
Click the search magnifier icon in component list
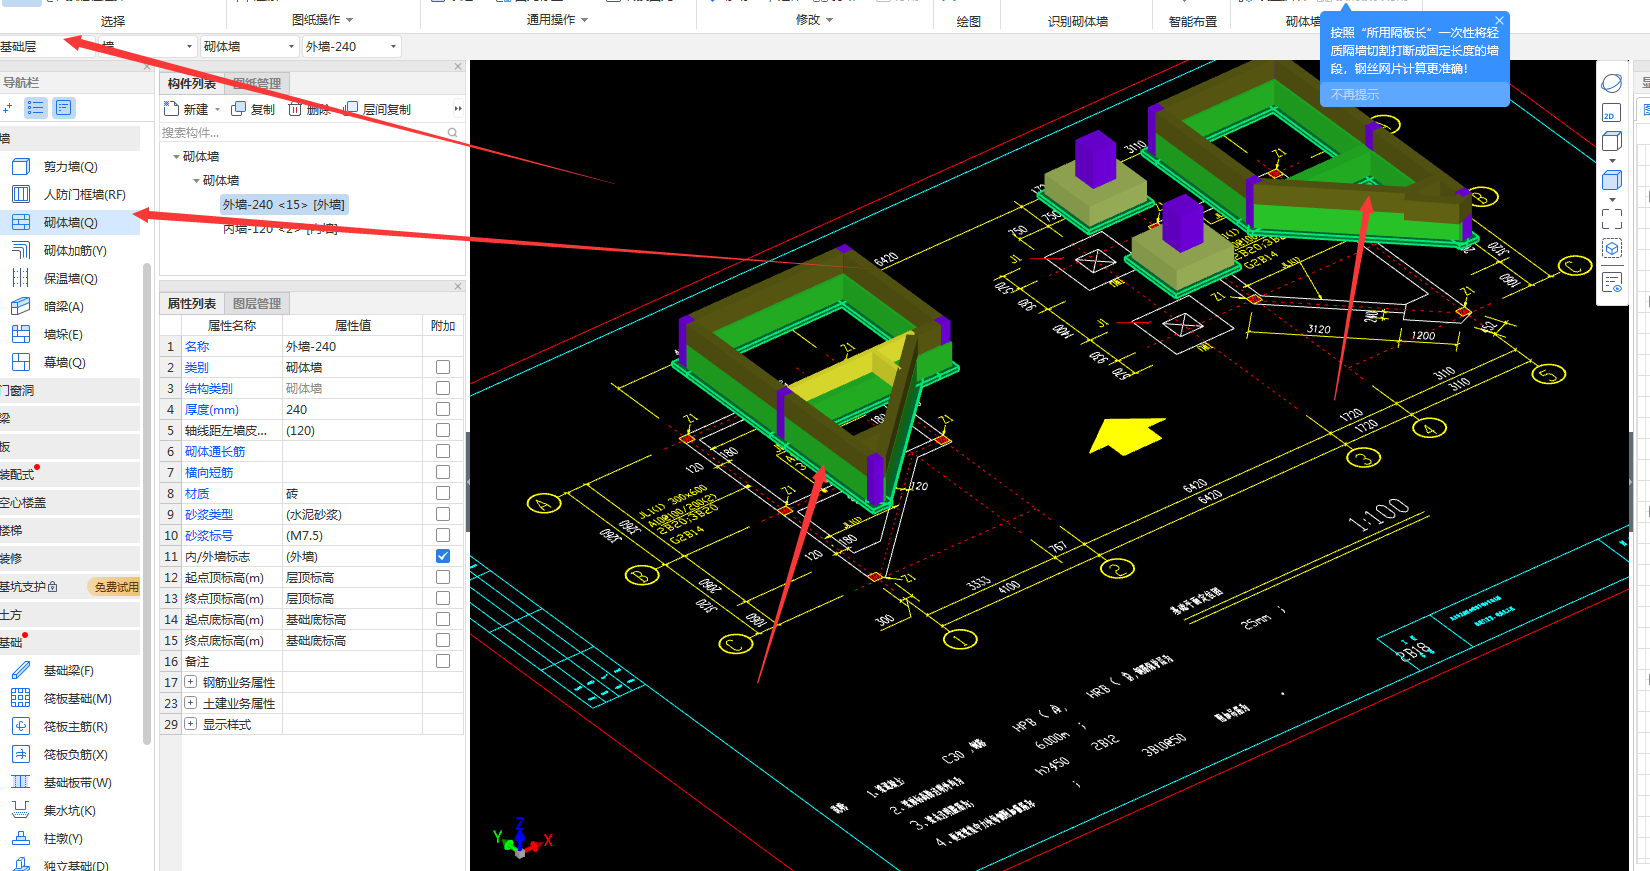453,133
